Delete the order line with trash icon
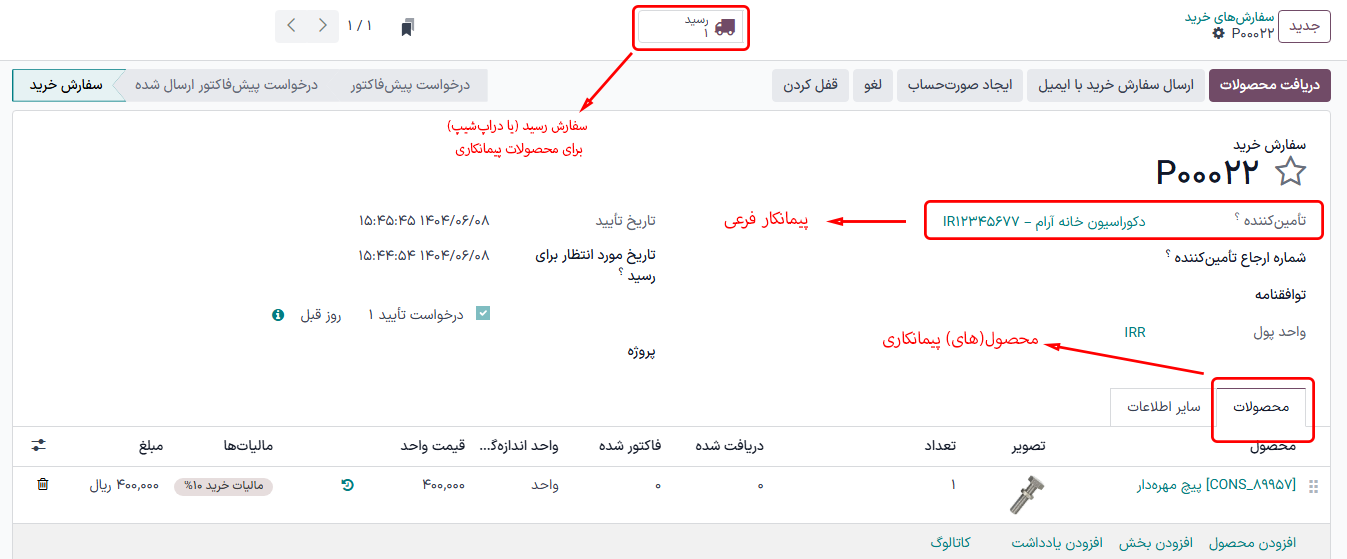Screen dimensions: 1347x559 pos(42,484)
